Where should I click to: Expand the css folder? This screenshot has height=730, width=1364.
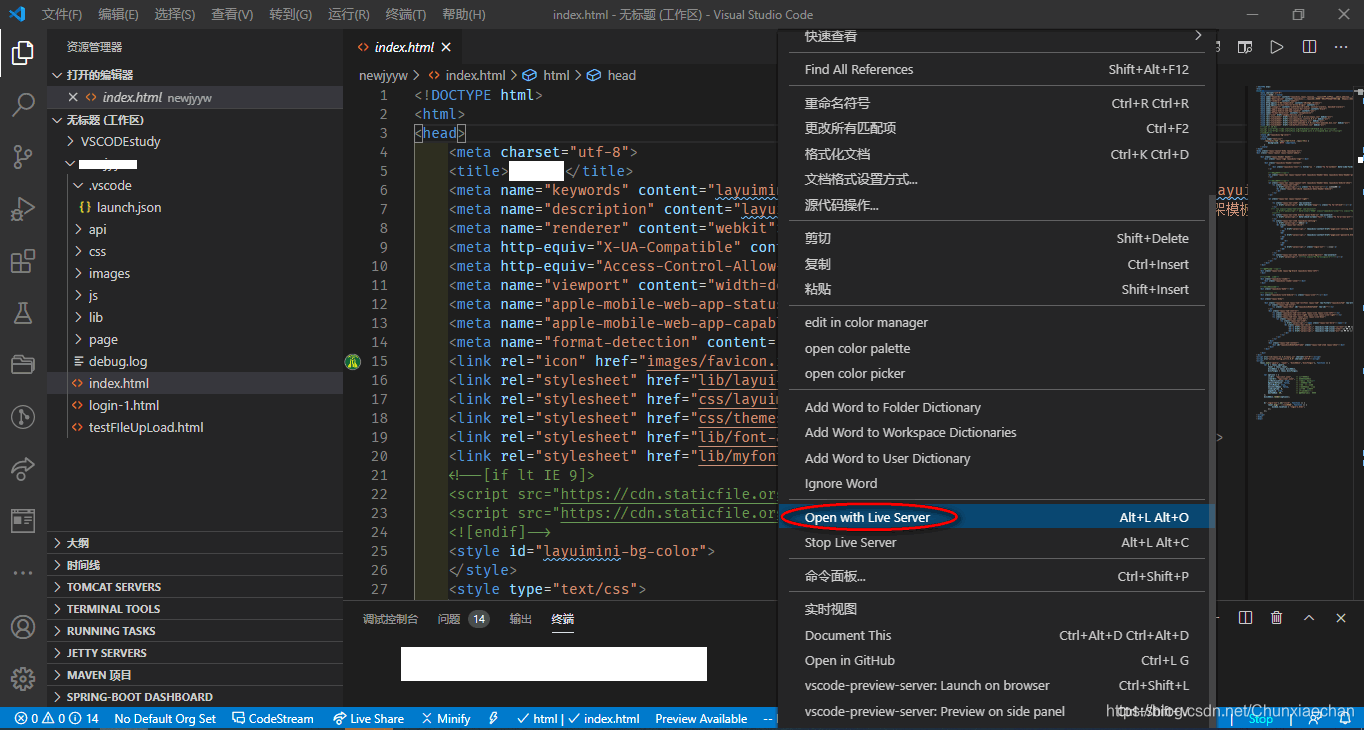coord(195,251)
